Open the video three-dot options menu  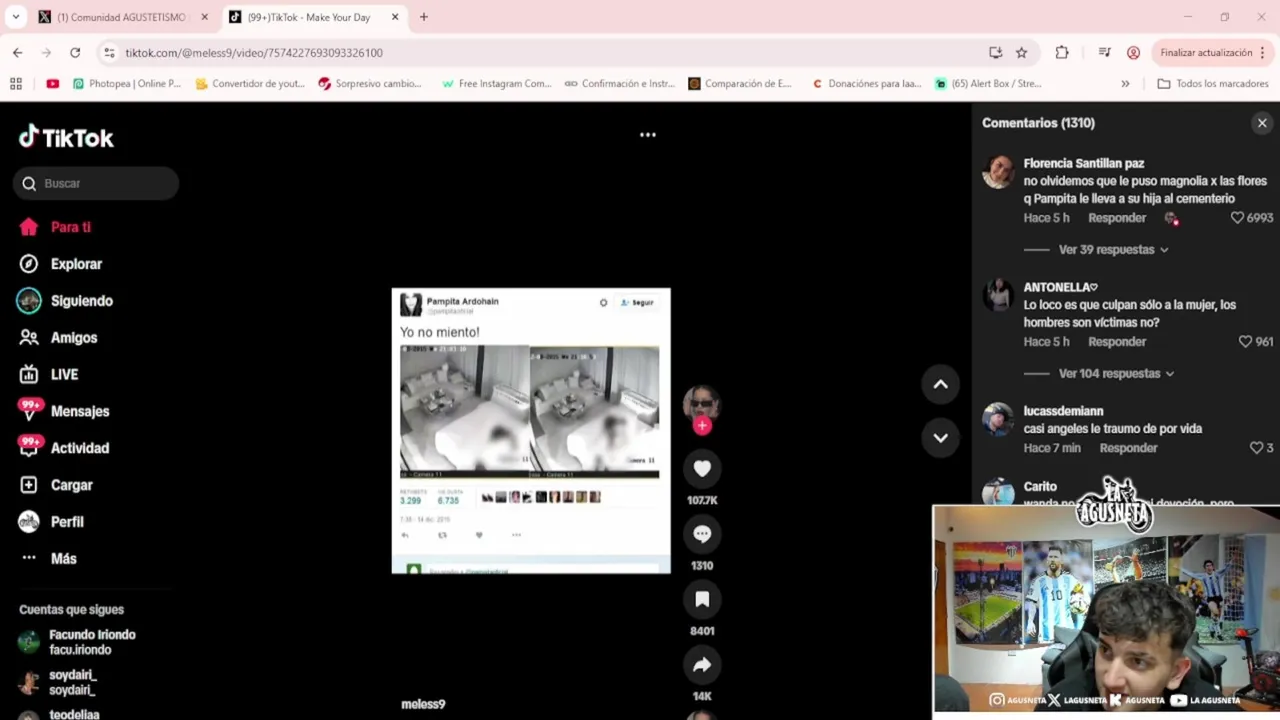coord(648,134)
